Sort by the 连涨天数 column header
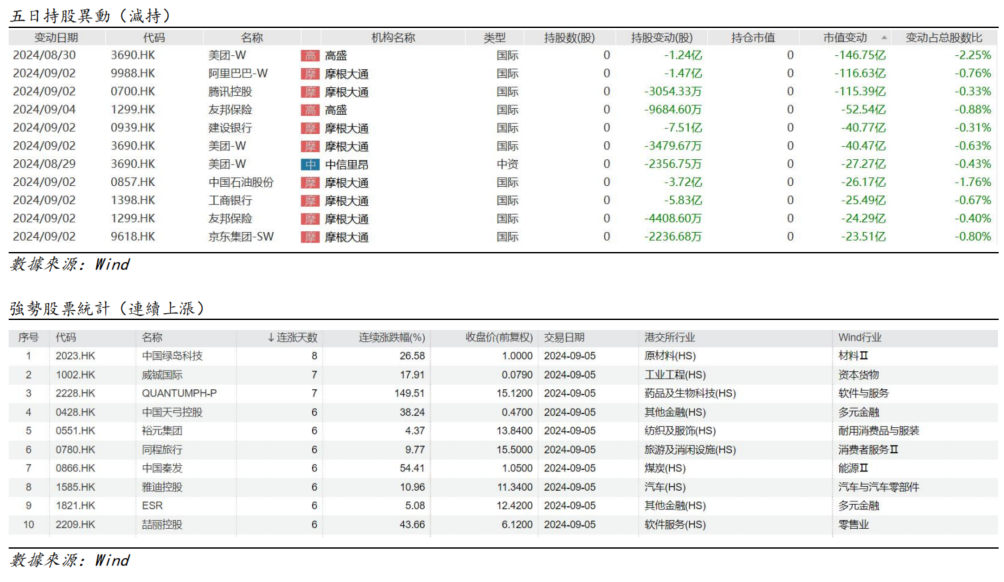 292,337
